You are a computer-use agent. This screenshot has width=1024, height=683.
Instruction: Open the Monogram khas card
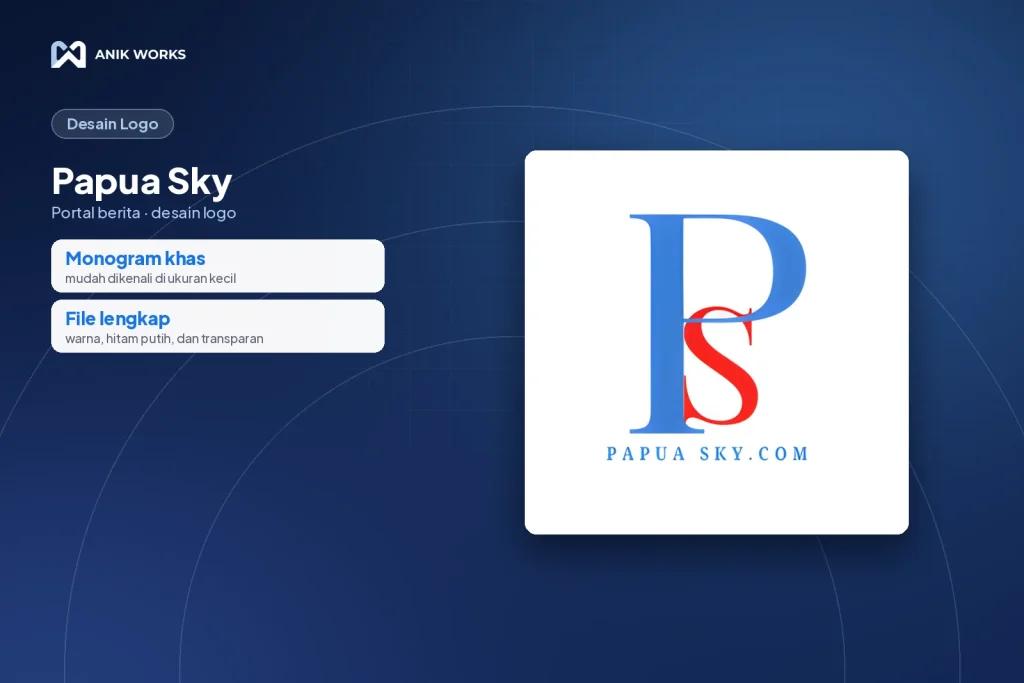click(217, 266)
